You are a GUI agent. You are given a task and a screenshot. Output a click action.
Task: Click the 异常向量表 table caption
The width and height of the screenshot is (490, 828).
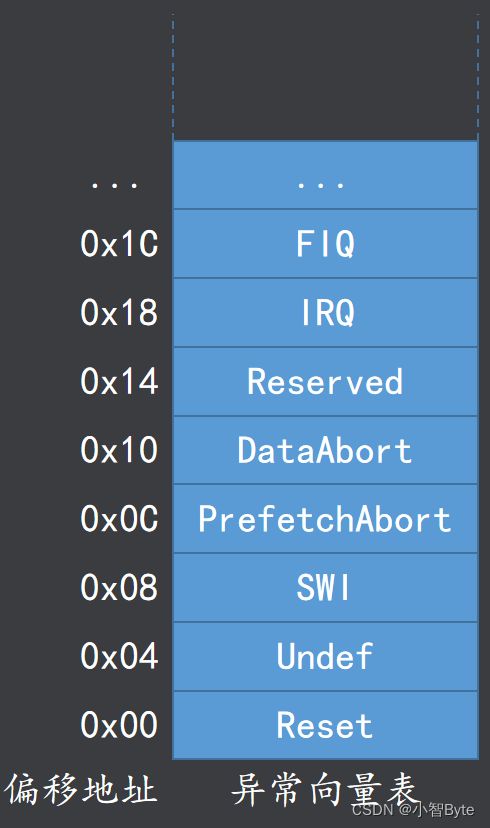(x=325, y=790)
